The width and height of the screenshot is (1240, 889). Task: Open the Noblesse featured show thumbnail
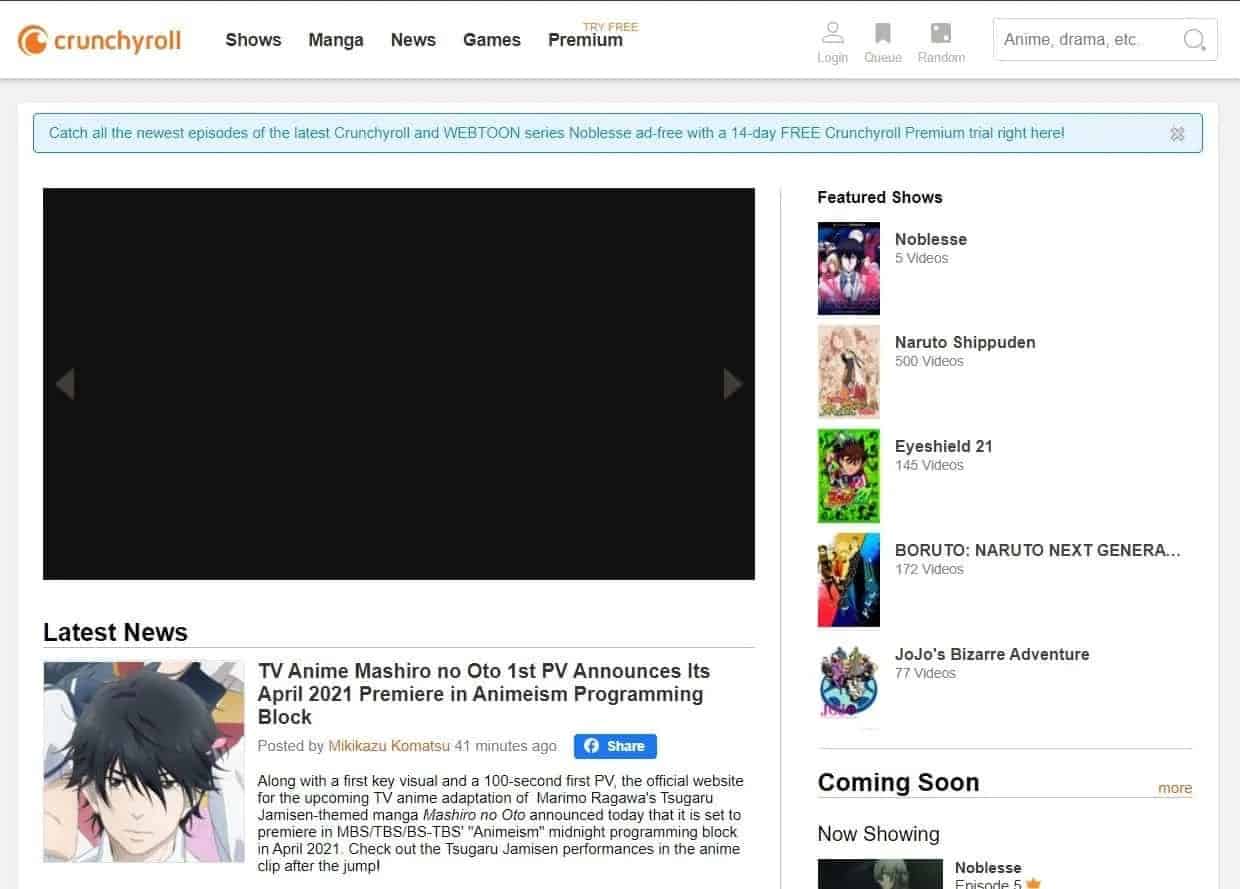pyautogui.click(x=849, y=269)
